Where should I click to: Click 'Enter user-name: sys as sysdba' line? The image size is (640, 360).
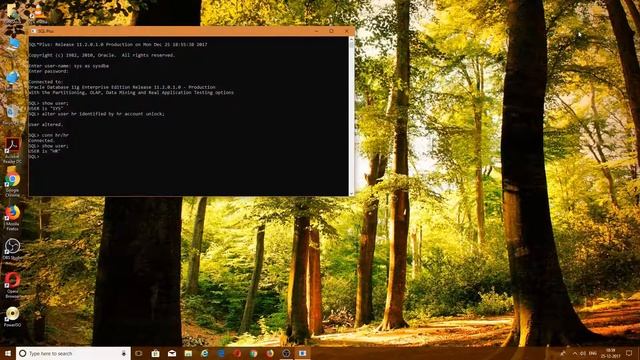(69, 66)
